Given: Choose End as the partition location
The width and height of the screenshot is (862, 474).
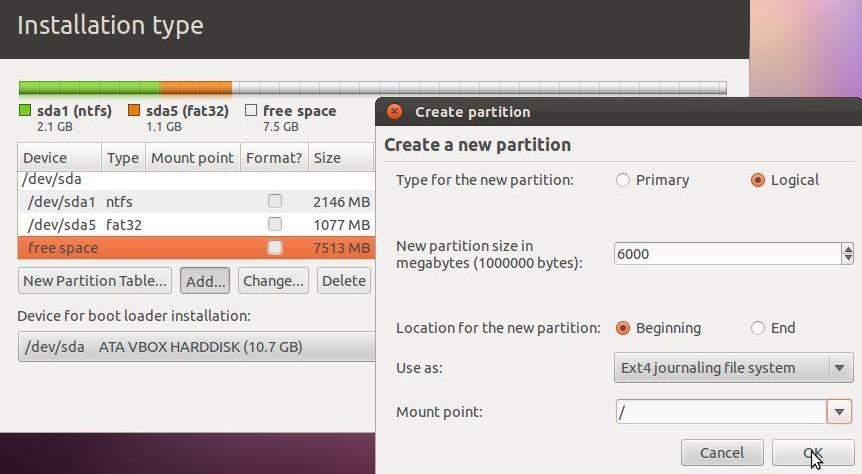Looking at the screenshot, I should tap(758, 328).
